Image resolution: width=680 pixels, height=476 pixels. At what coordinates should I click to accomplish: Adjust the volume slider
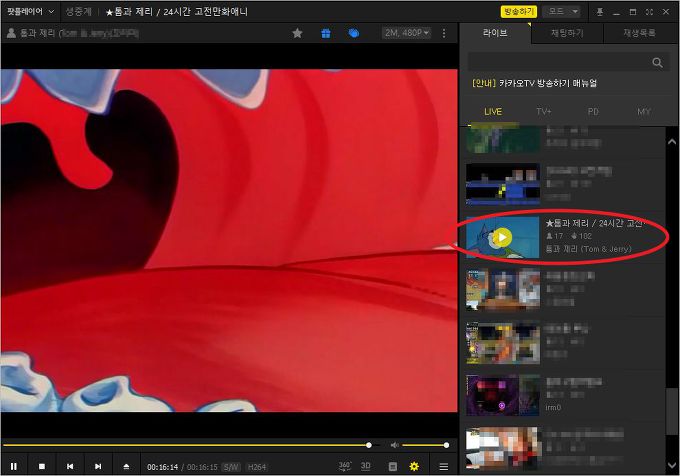[x=425, y=445]
